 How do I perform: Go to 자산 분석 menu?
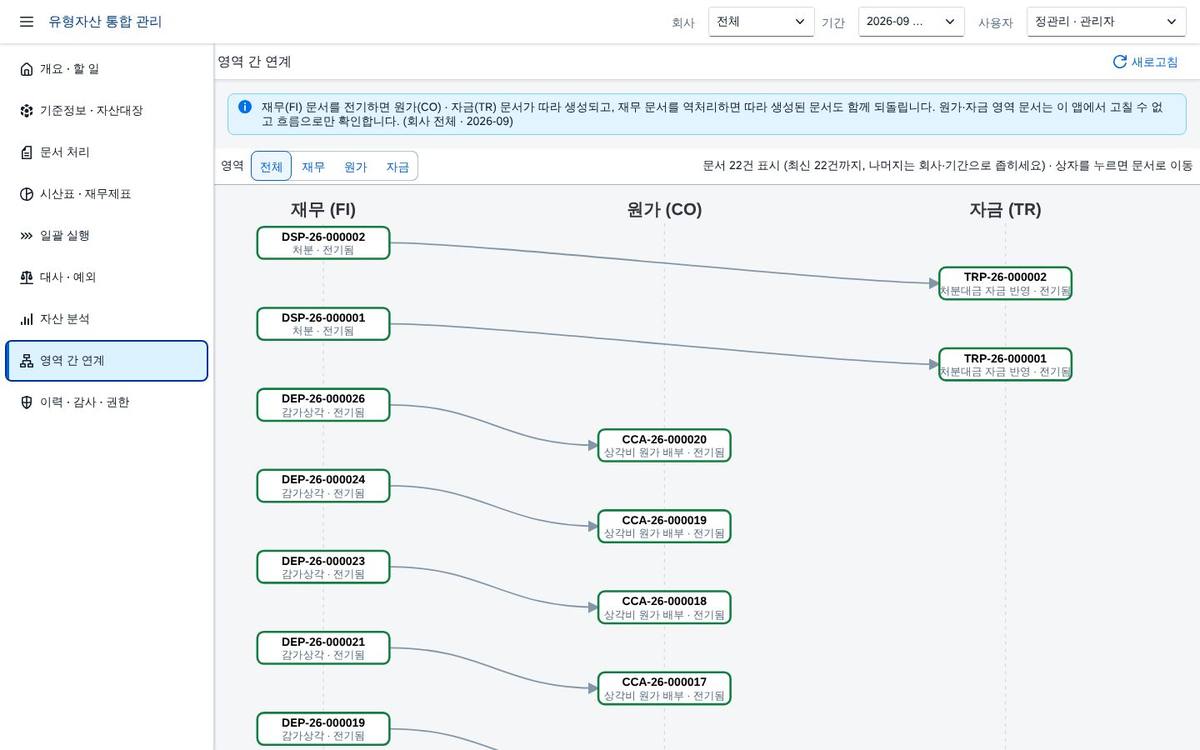107,319
